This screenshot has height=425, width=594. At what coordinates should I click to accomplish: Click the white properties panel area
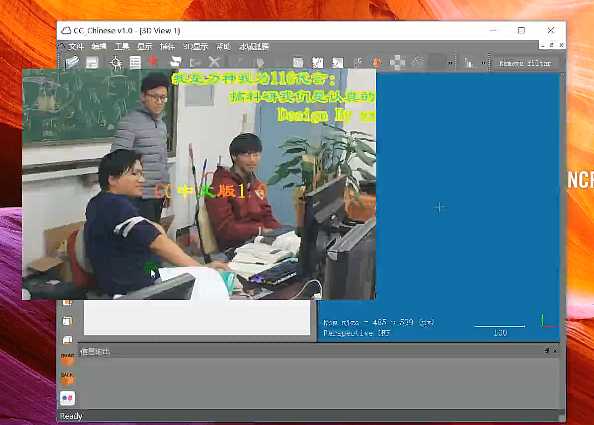(x=197, y=317)
